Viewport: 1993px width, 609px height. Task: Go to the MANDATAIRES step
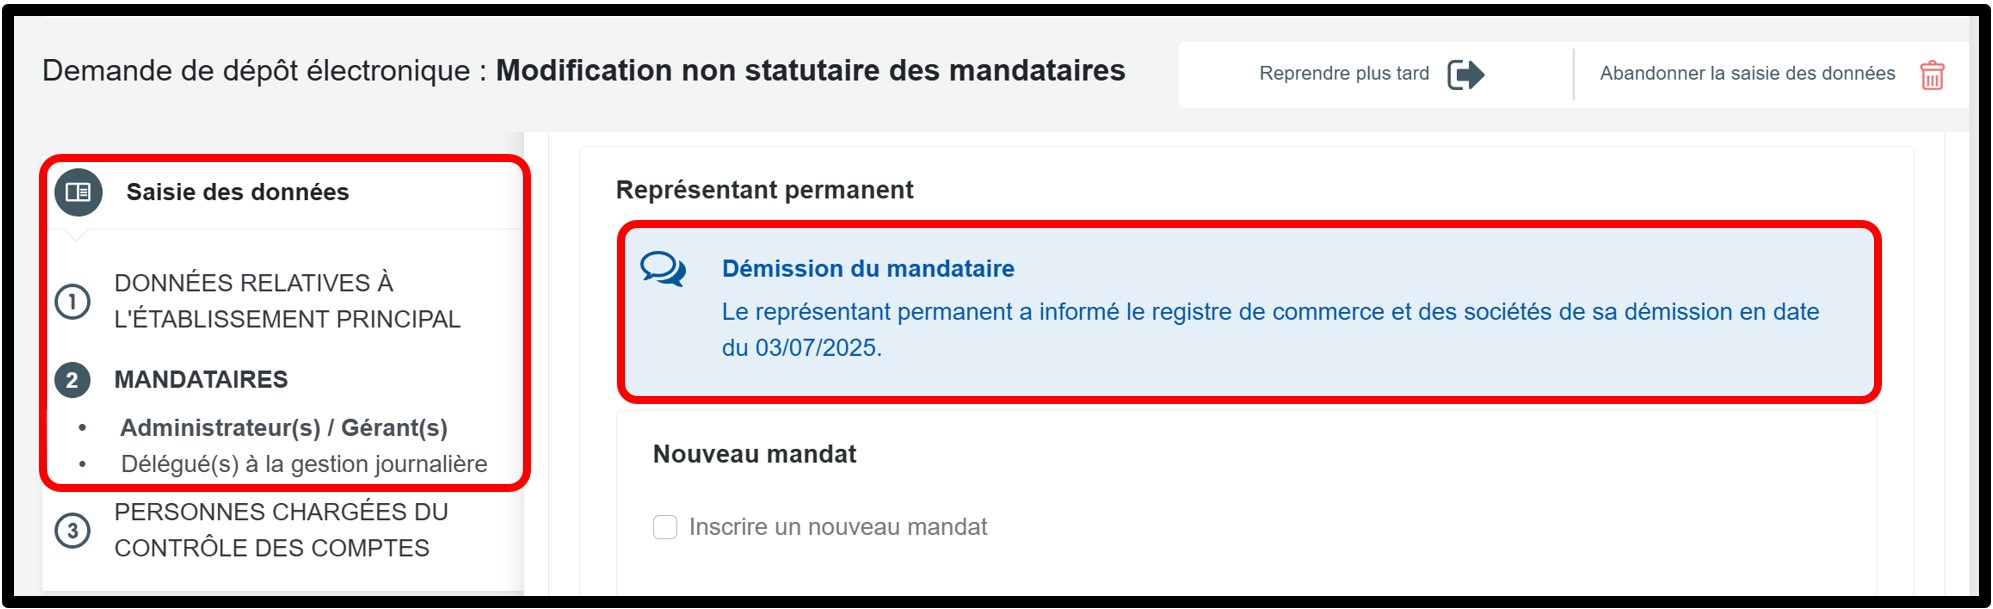(x=201, y=380)
